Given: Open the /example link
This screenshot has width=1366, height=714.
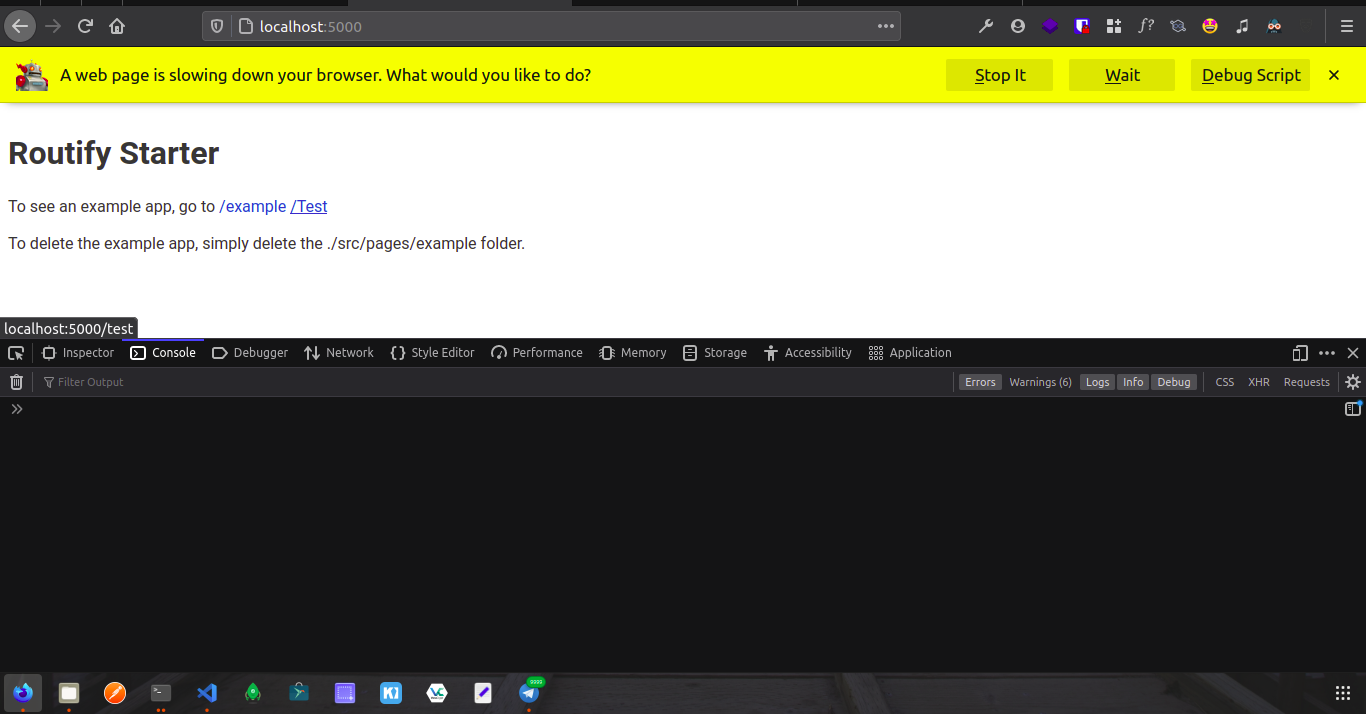Looking at the screenshot, I should tap(253, 206).
